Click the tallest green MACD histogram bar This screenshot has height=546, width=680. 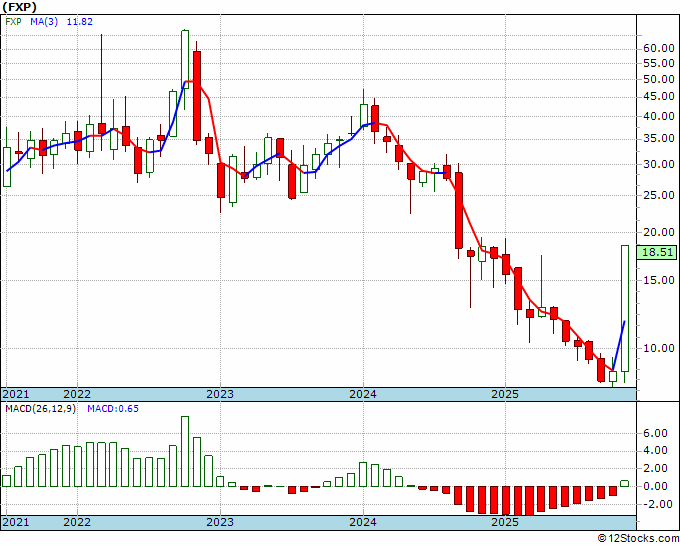[x=185, y=451]
